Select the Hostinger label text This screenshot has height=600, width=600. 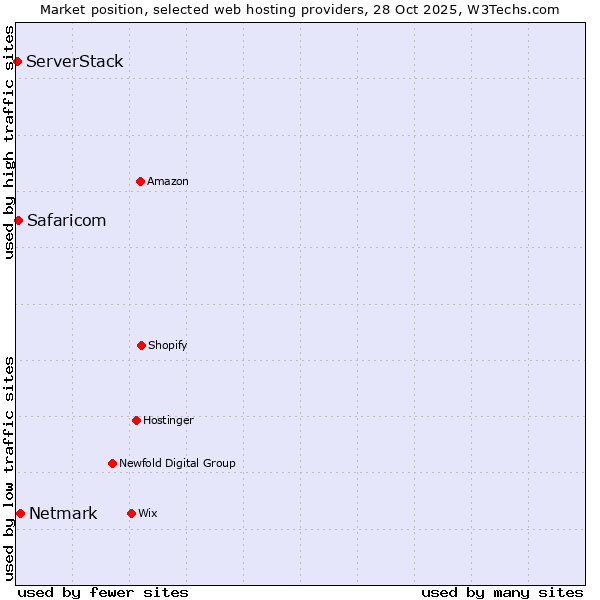168,420
